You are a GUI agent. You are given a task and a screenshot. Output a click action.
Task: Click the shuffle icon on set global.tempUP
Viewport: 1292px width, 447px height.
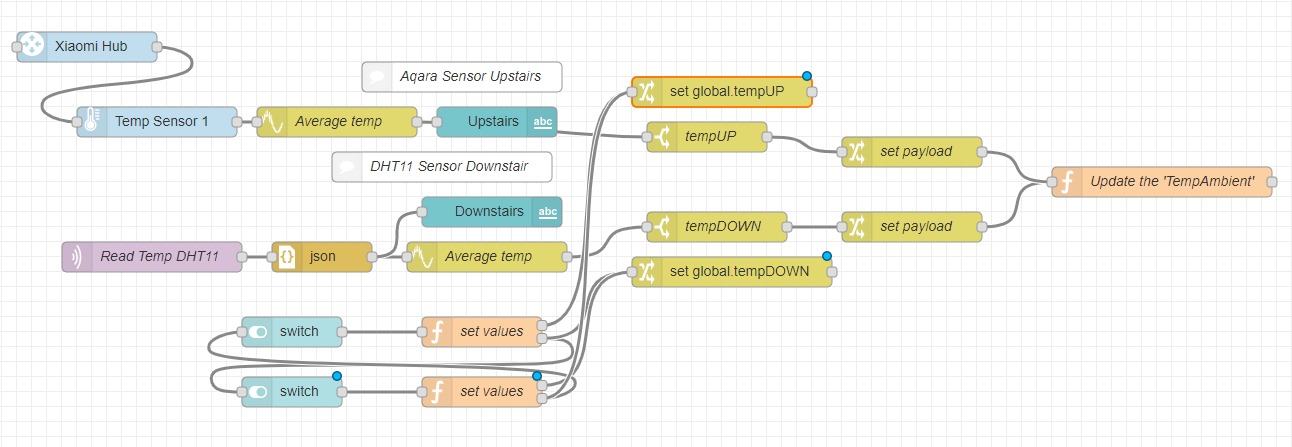646,92
